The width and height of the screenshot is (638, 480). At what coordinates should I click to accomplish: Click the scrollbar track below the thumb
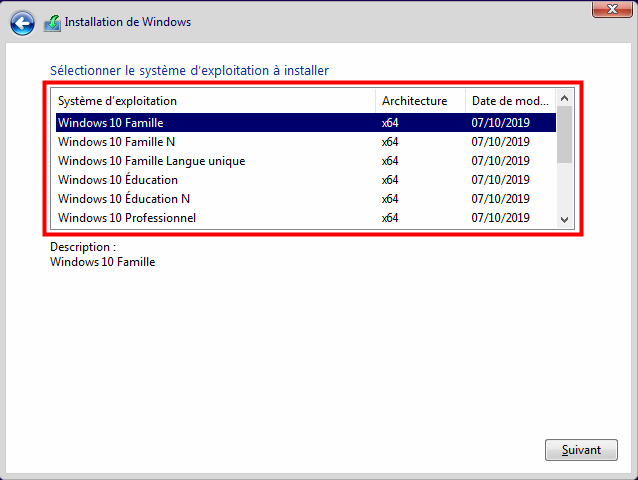[x=564, y=188]
